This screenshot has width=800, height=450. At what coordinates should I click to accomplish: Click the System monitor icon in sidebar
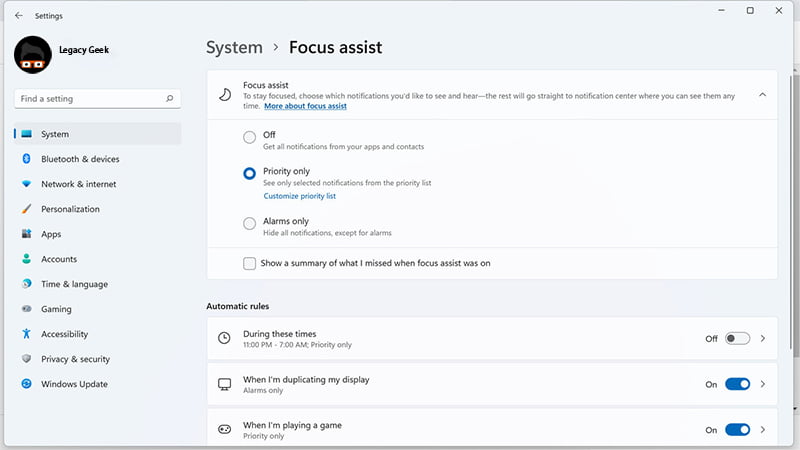click(27, 134)
